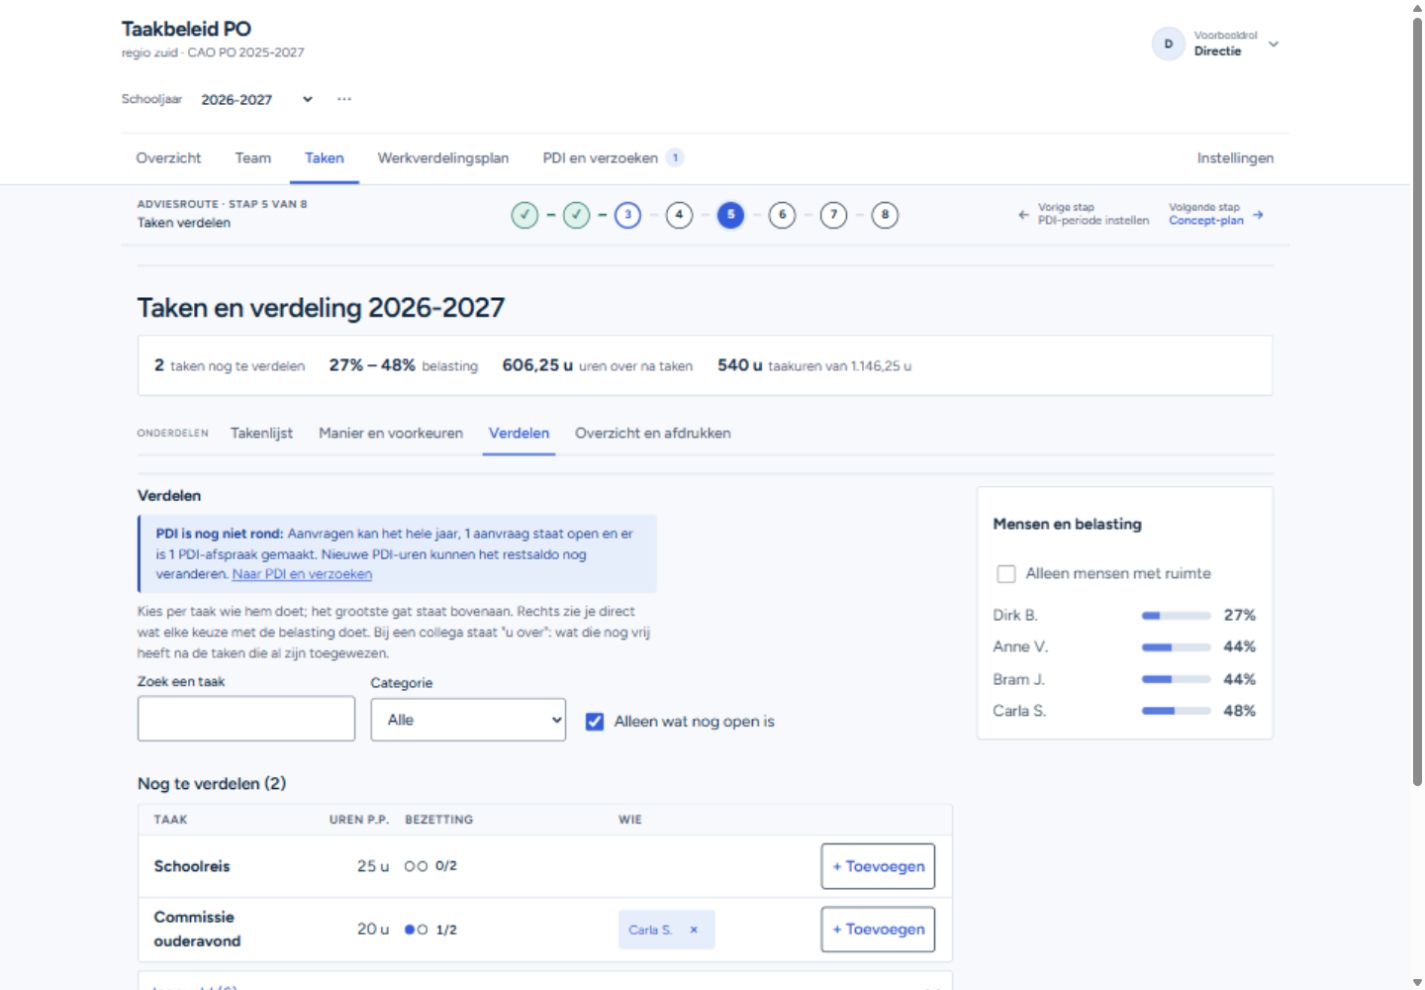Jump to step 8 in the adviesroute

(885, 215)
